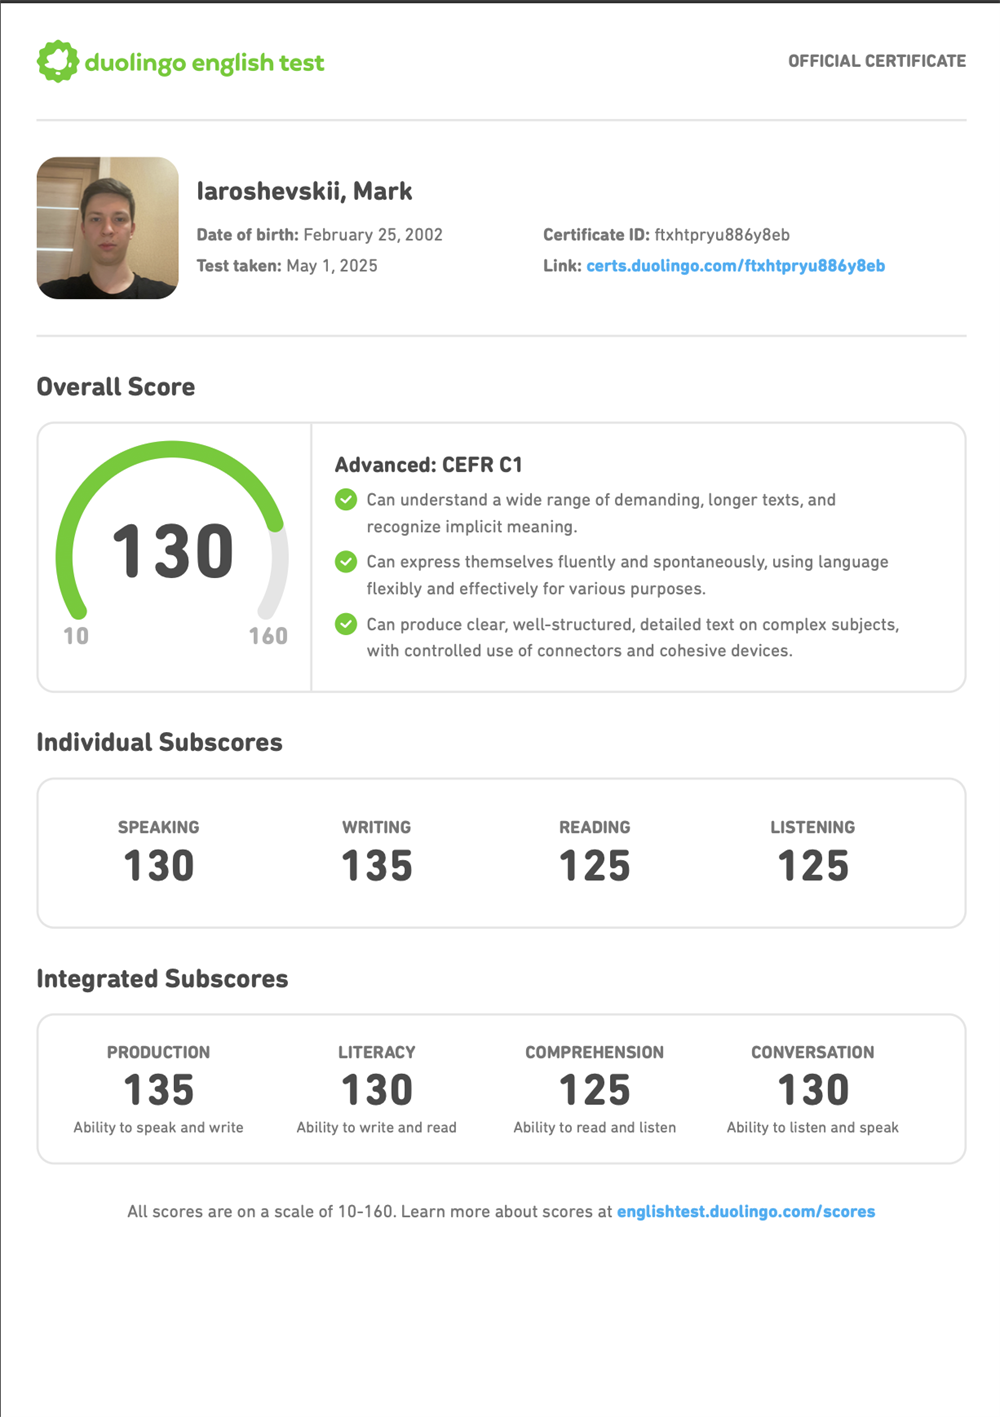The height and width of the screenshot is (1417, 1000).
Task: Click the "All scores are on a scale of 10-160" note
Action: 260,1212
